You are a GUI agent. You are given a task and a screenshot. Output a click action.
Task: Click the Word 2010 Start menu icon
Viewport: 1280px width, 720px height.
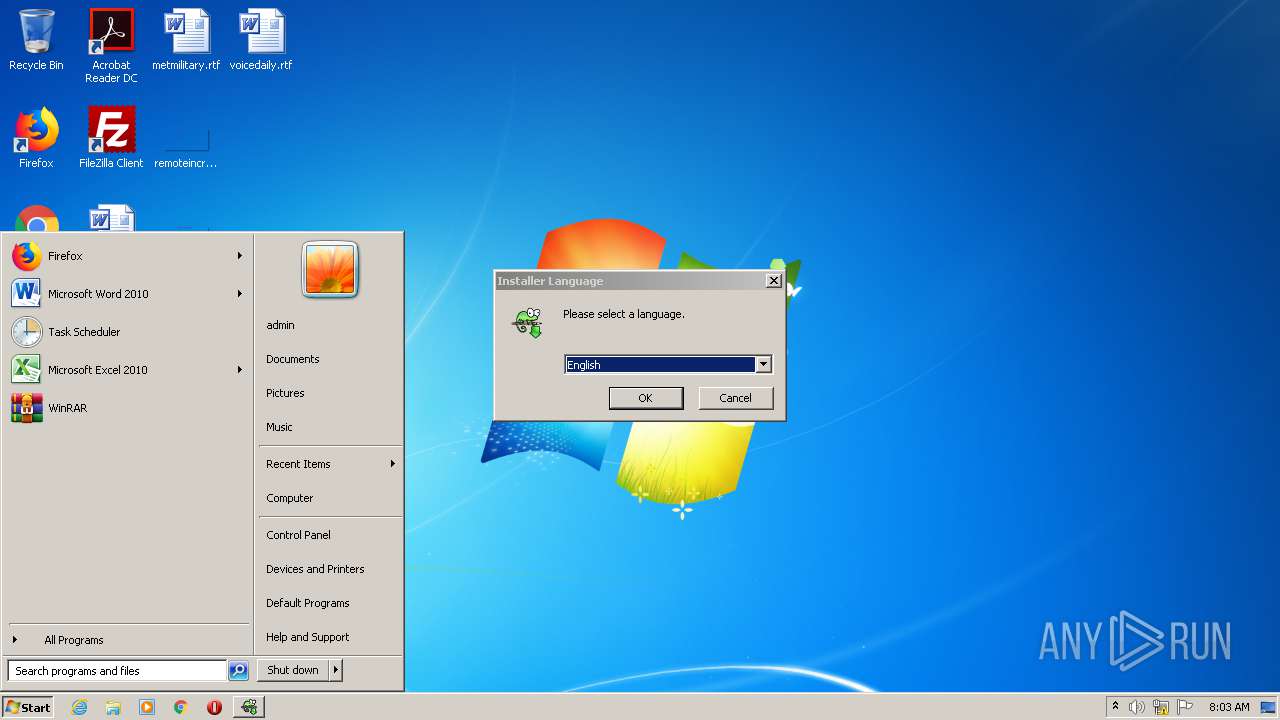point(27,294)
